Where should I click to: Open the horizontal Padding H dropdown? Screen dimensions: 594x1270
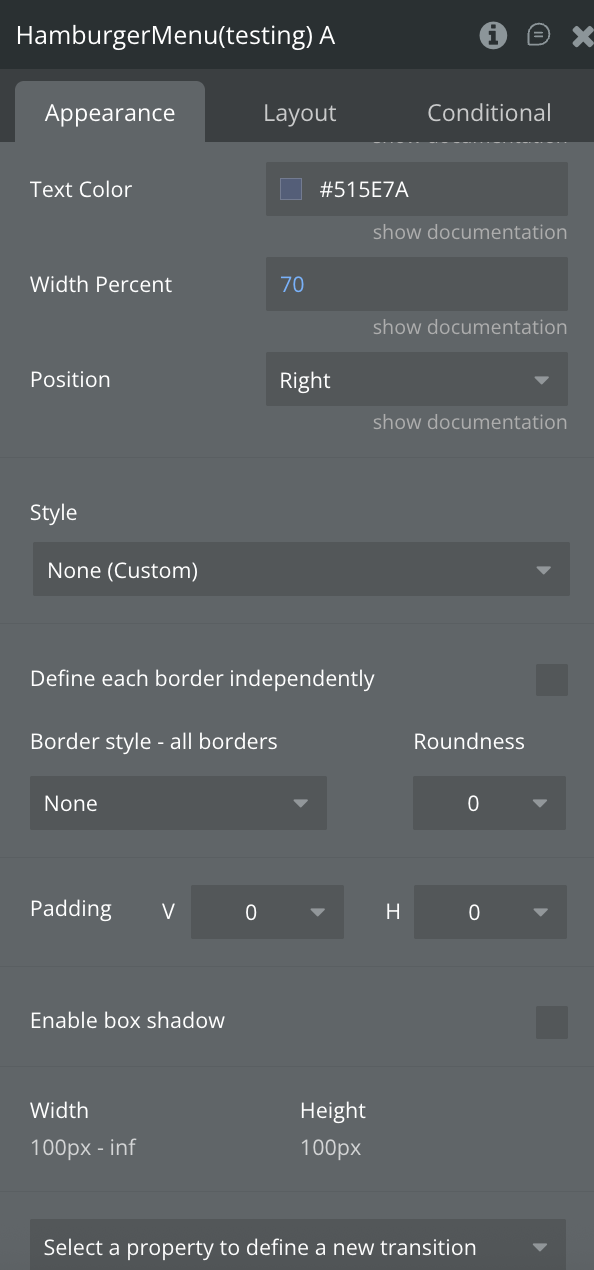490,912
